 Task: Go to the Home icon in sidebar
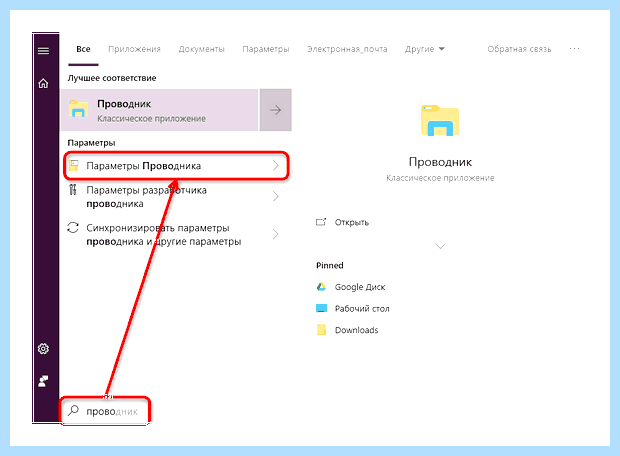[43, 83]
